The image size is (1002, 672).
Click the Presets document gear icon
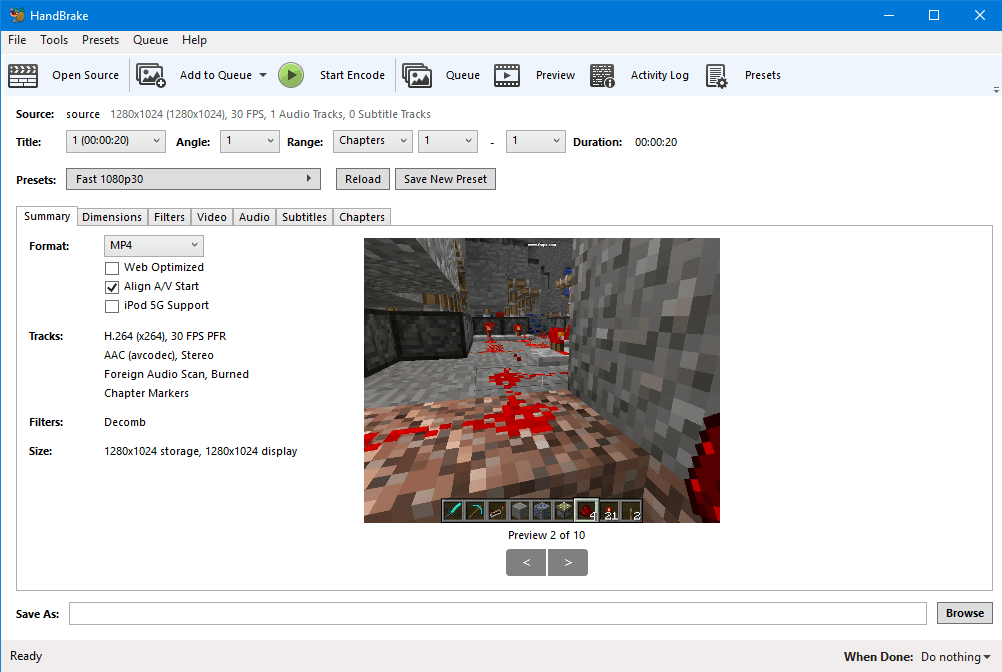(x=716, y=75)
